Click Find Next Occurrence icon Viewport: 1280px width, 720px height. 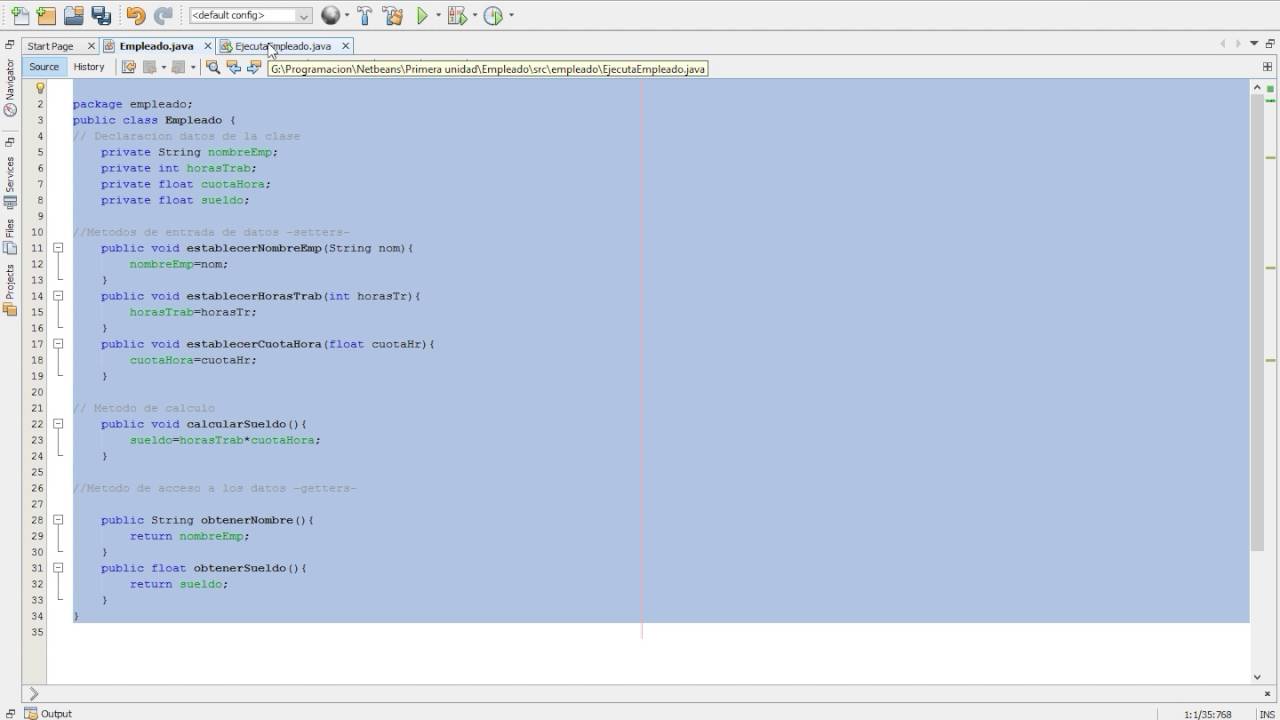pos(254,67)
